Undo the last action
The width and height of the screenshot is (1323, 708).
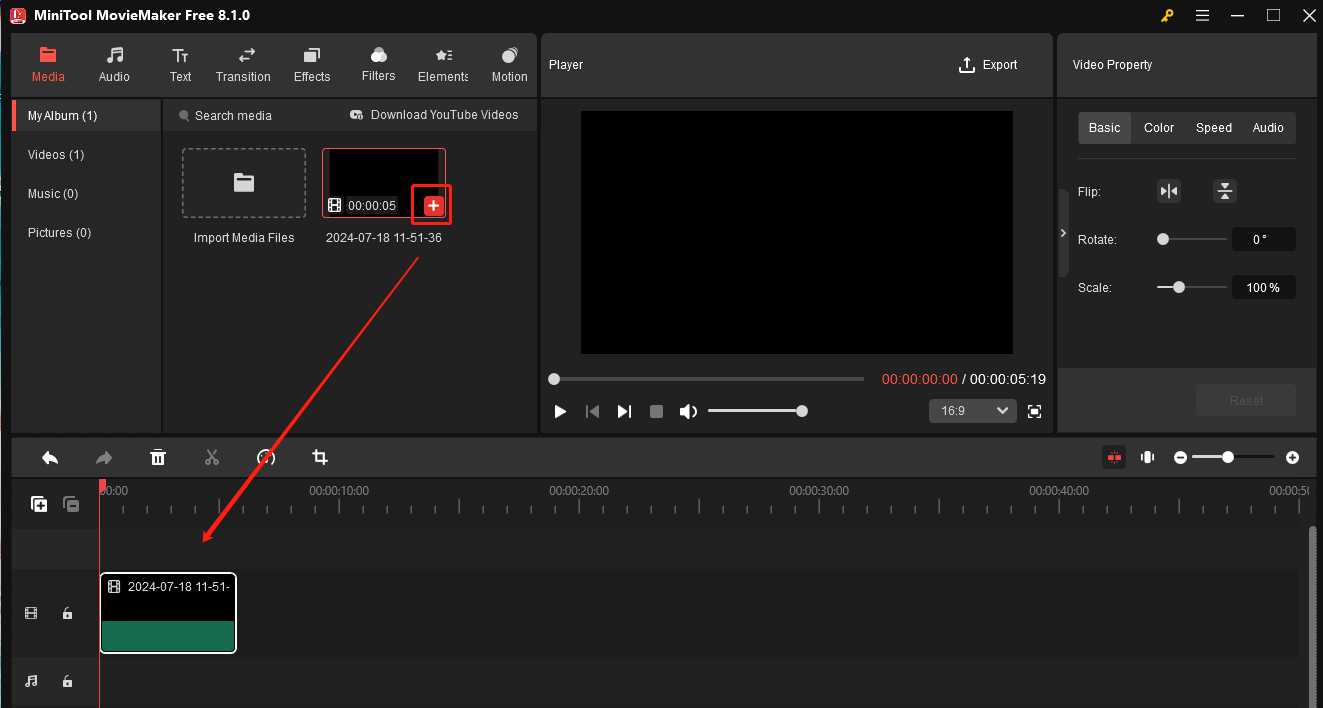(50, 457)
